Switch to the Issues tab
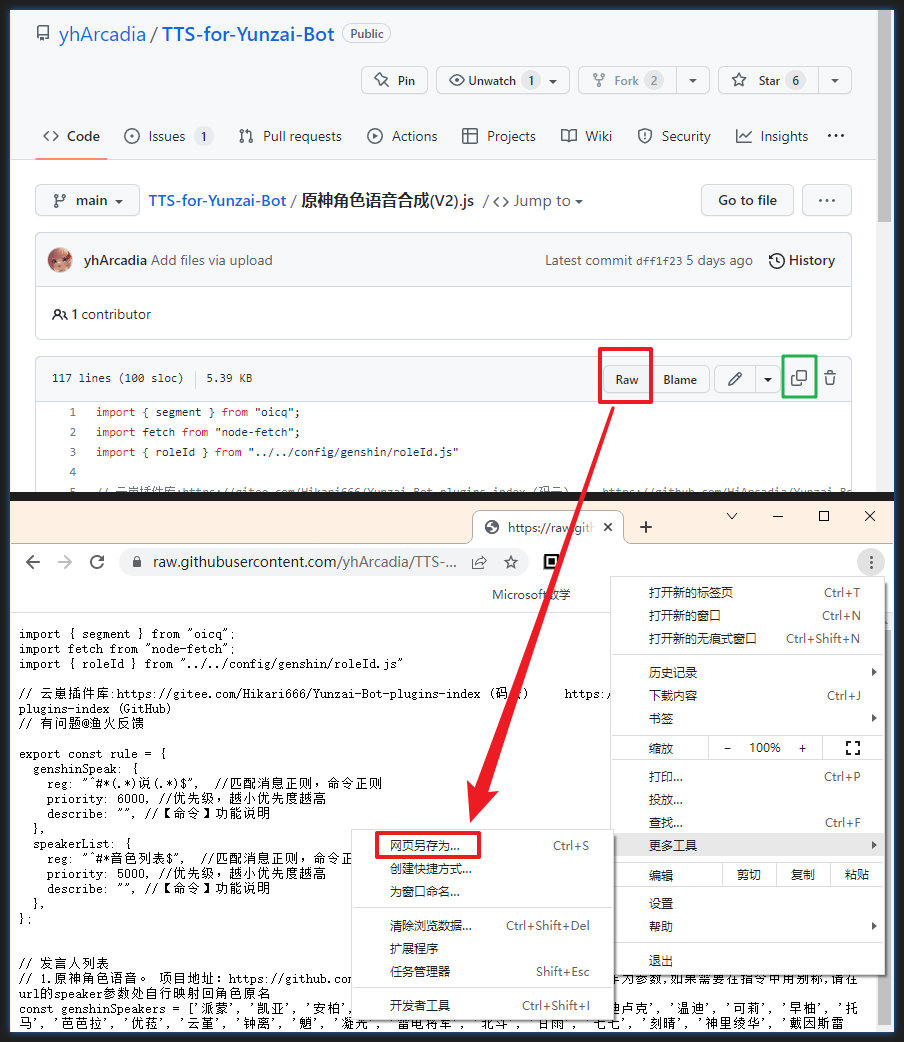The height and width of the screenshot is (1042, 904). point(168,136)
